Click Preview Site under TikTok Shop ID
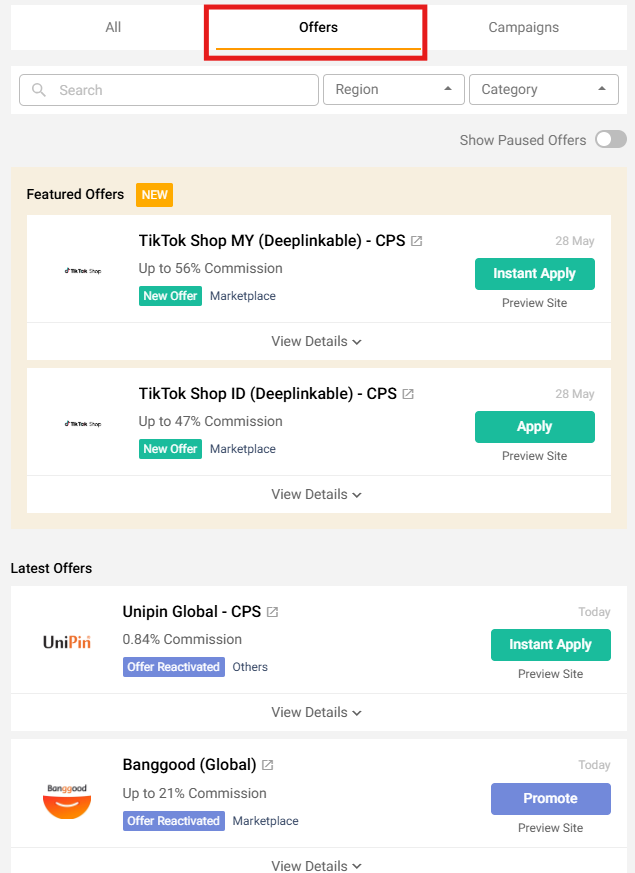This screenshot has height=873, width=635. (x=534, y=456)
